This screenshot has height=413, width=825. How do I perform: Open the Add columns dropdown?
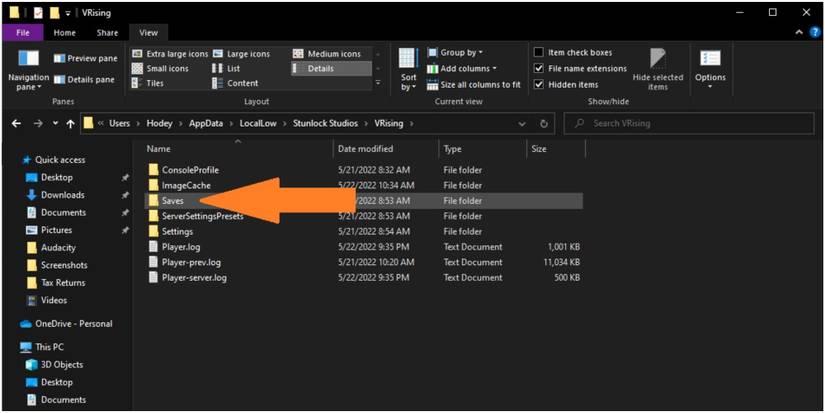coord(464,68)
